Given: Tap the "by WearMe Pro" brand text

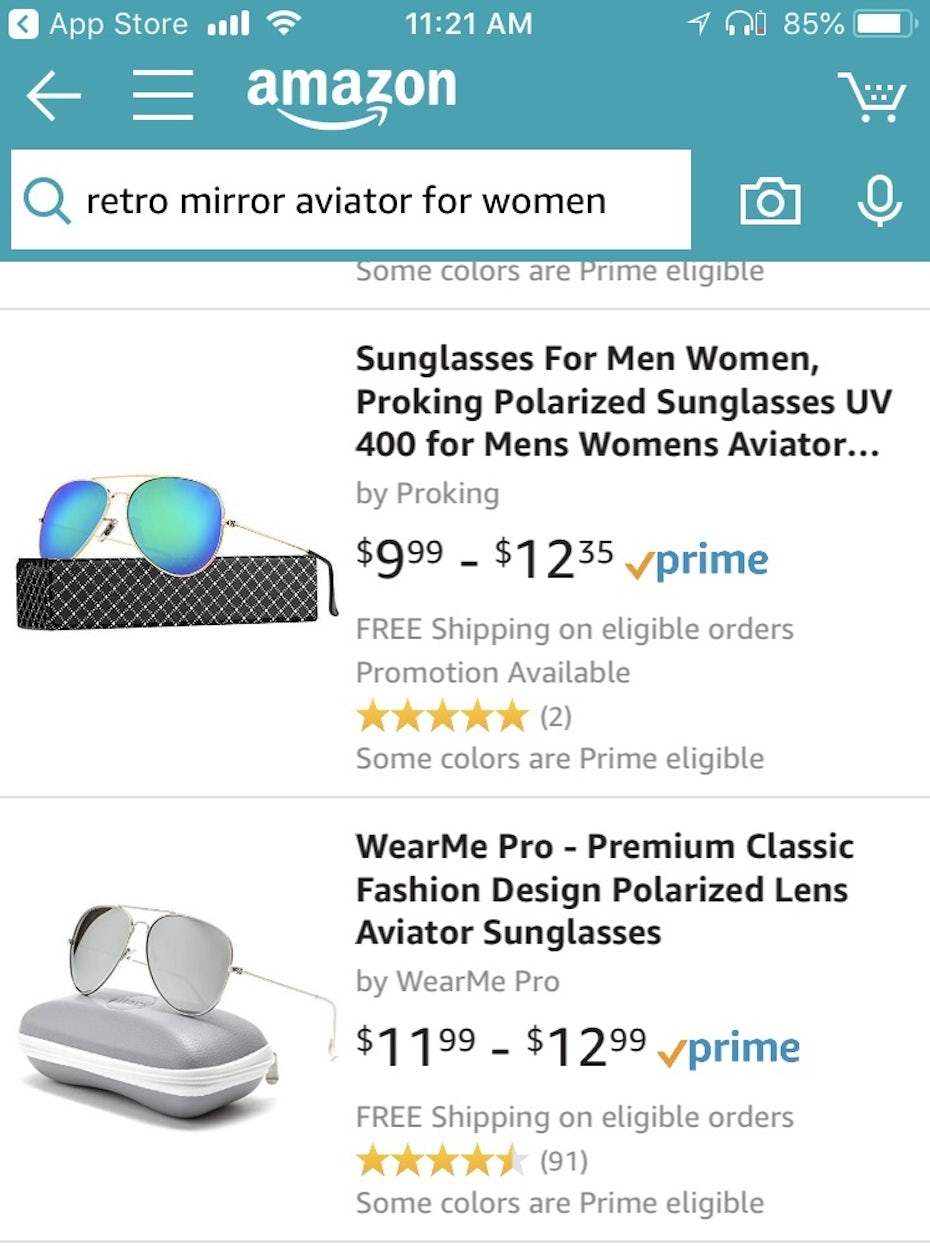Looking at the screenshot, I should [457, 982].
